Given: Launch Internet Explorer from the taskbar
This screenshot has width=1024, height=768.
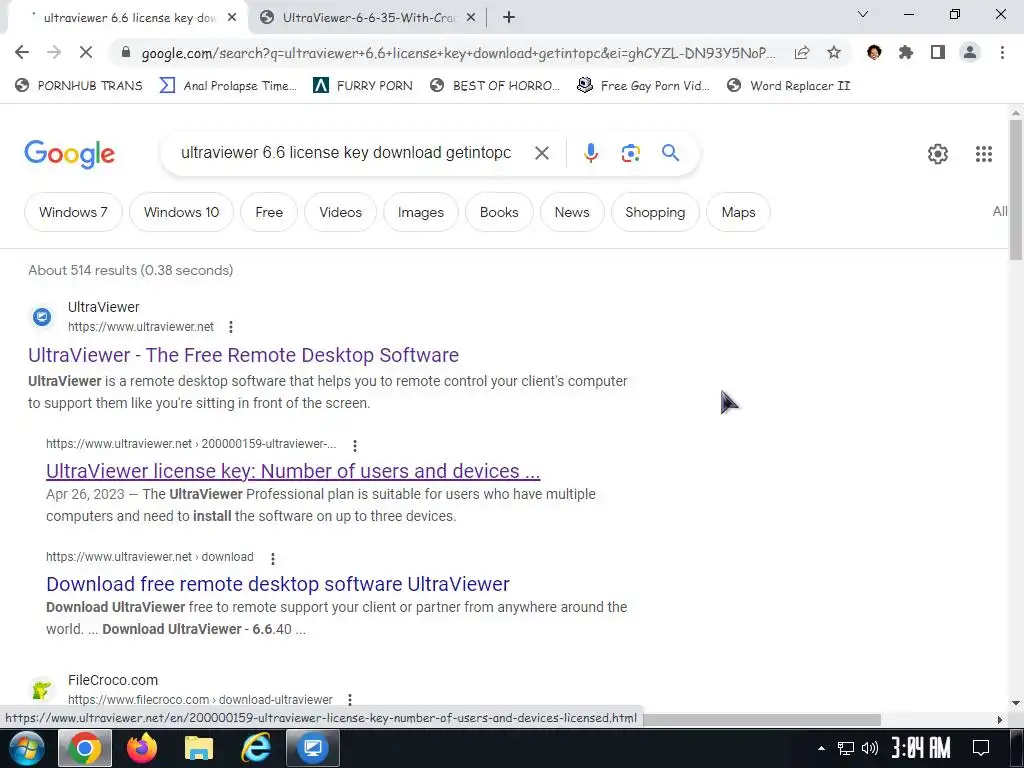Looking at the screenshot, I should (255, 748).
